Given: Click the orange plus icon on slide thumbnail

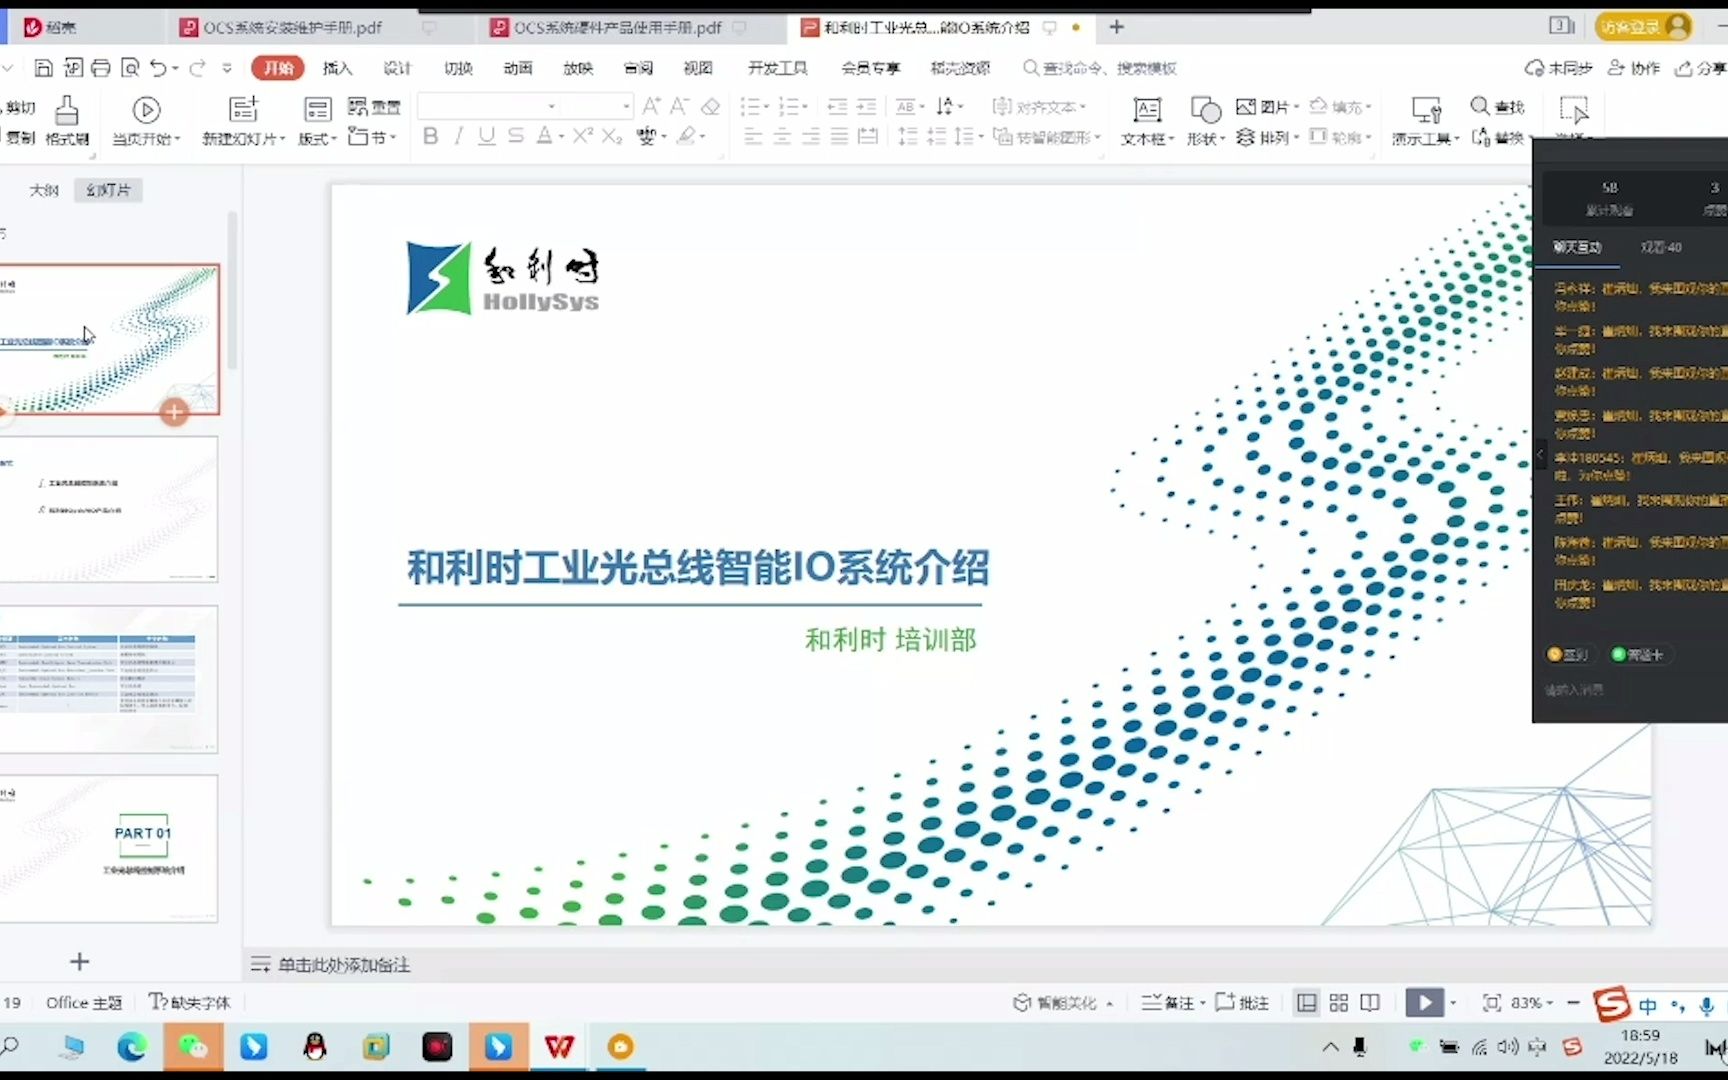Looking at the screenshot, I should click(174, 412).
